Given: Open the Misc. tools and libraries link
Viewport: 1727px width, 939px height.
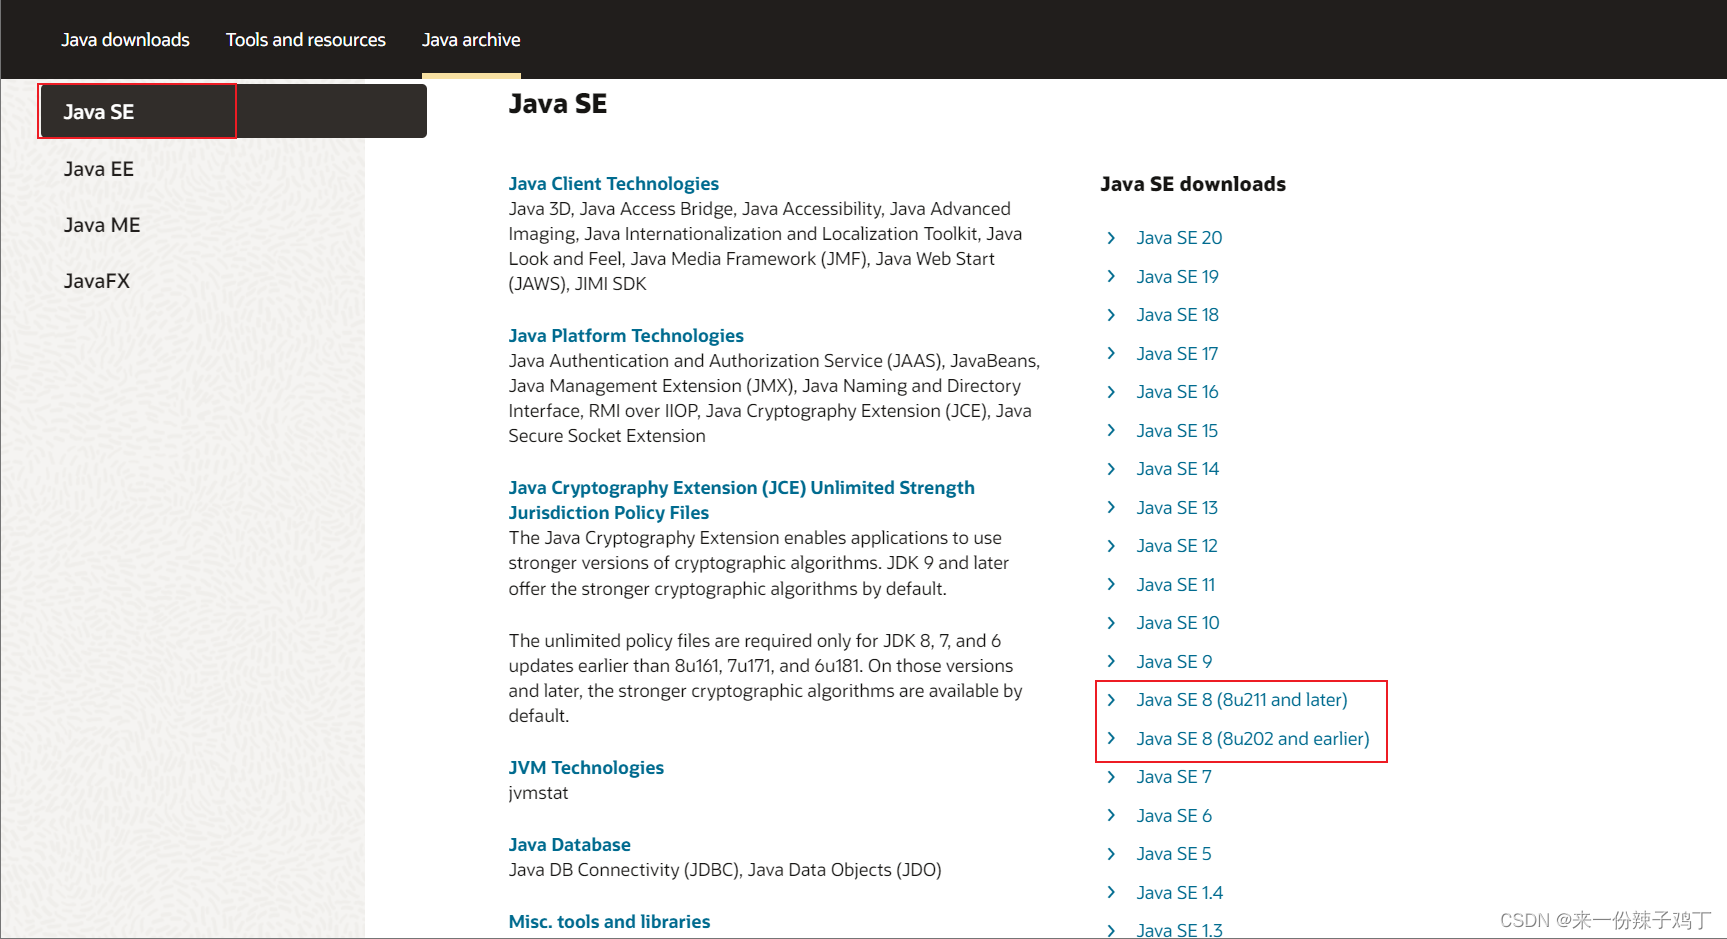Looking at the screenshot, I should pyautogui.click(x=609, y=922).
